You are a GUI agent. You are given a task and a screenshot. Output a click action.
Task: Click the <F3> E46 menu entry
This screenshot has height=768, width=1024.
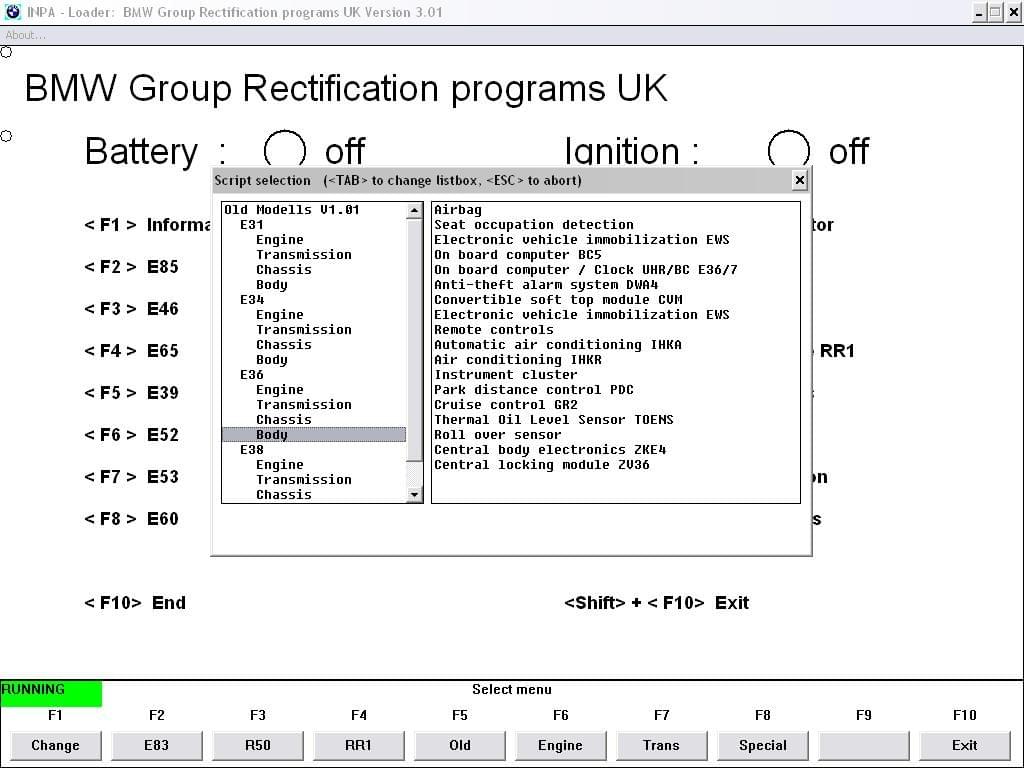(x=131, y=308)
